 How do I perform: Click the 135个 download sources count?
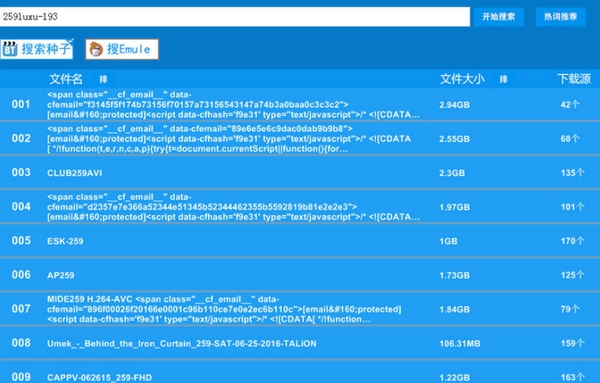click(x=573, y=173)
